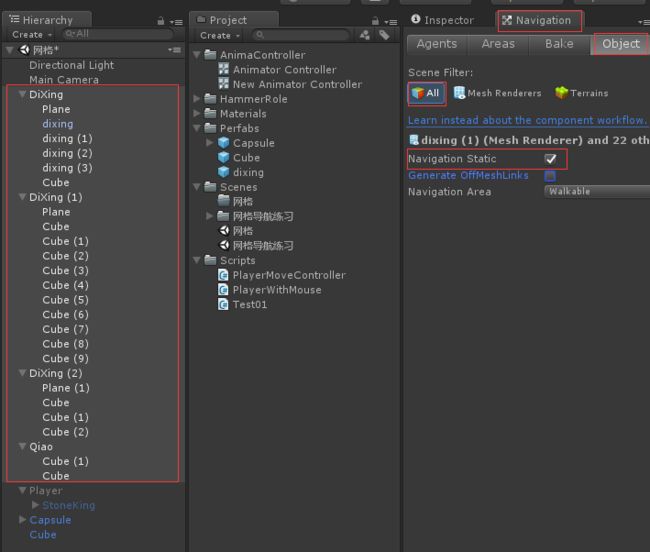Select the Terrains scene filter
The width and height of the screenshot is (650, 552).
click(582, 93)
